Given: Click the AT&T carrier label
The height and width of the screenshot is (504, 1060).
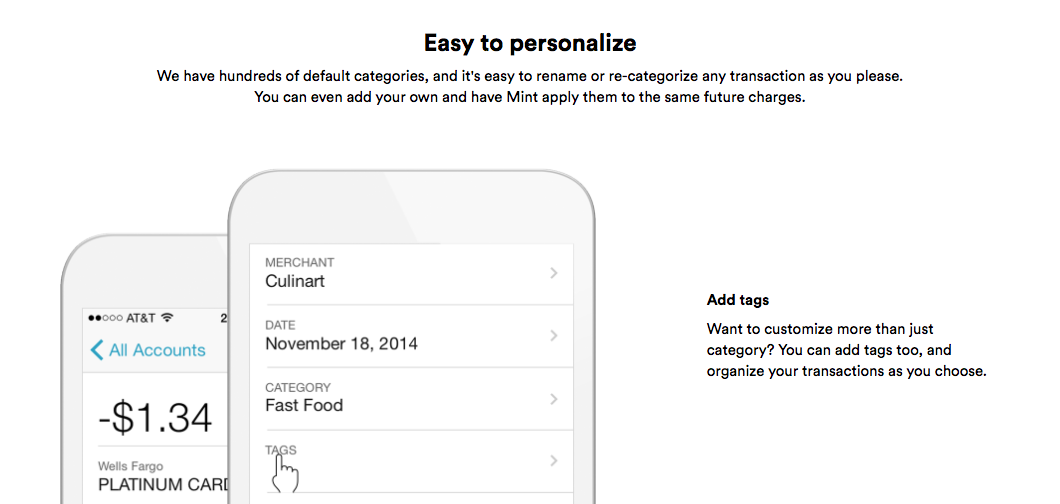Looking at the screenshot, I should [x=140, y=318].
